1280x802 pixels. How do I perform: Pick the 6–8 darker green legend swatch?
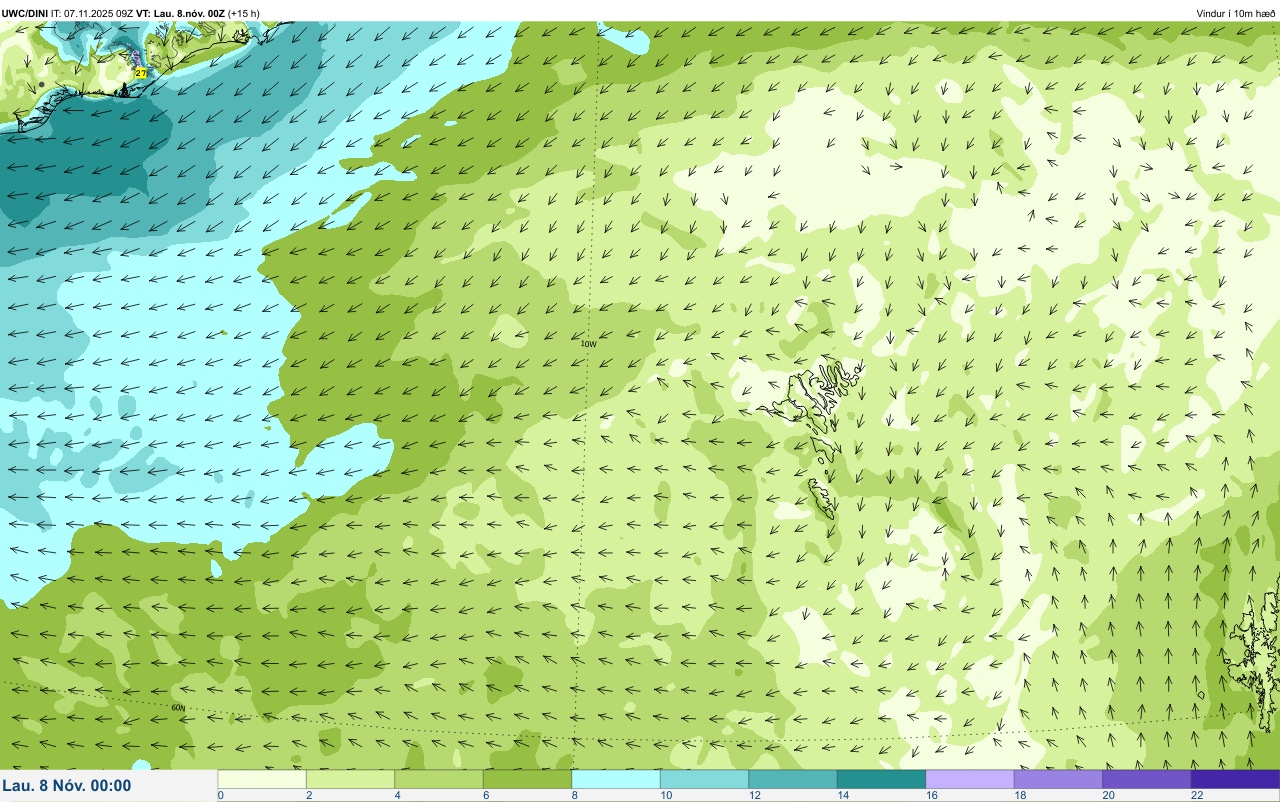(x=527, y=779)
